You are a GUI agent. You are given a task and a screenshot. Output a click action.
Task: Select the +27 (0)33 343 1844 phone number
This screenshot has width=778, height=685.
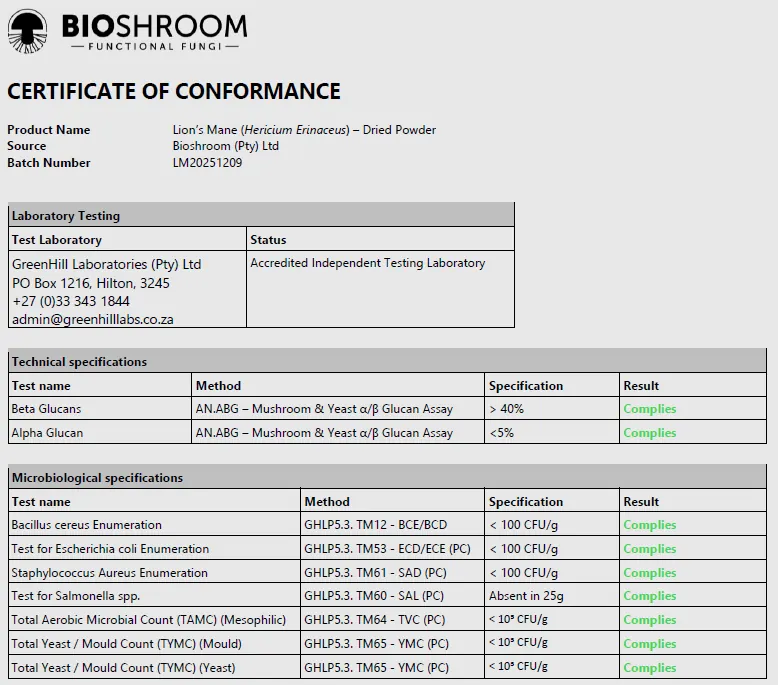tap(71, 301)
